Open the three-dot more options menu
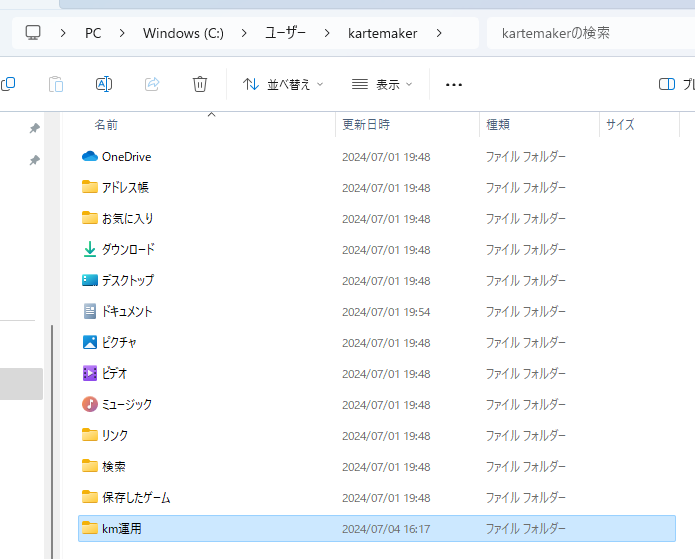The width and height of the screenshot is (695, 559). [454, 84]
